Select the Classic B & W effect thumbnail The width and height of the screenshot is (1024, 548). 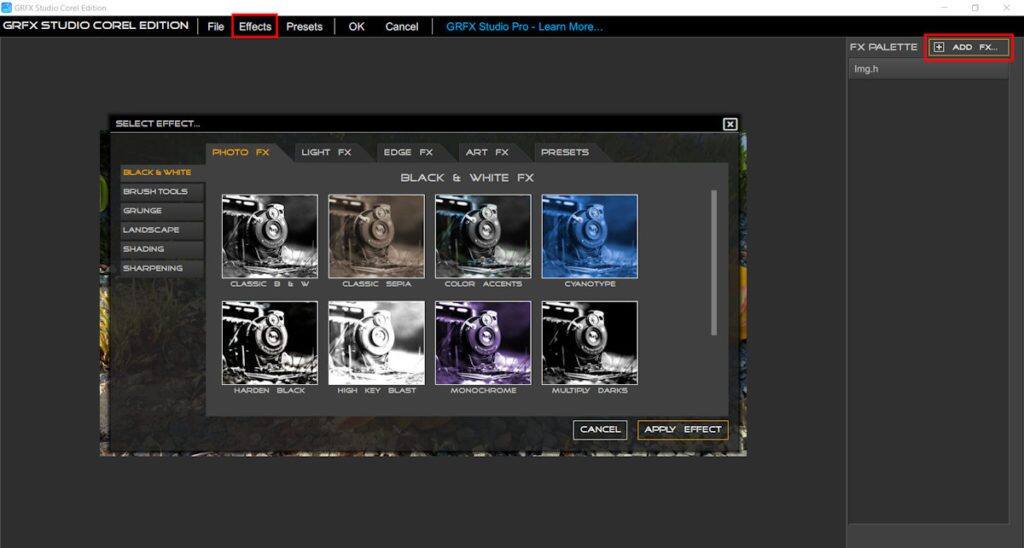tap(269, 235)
